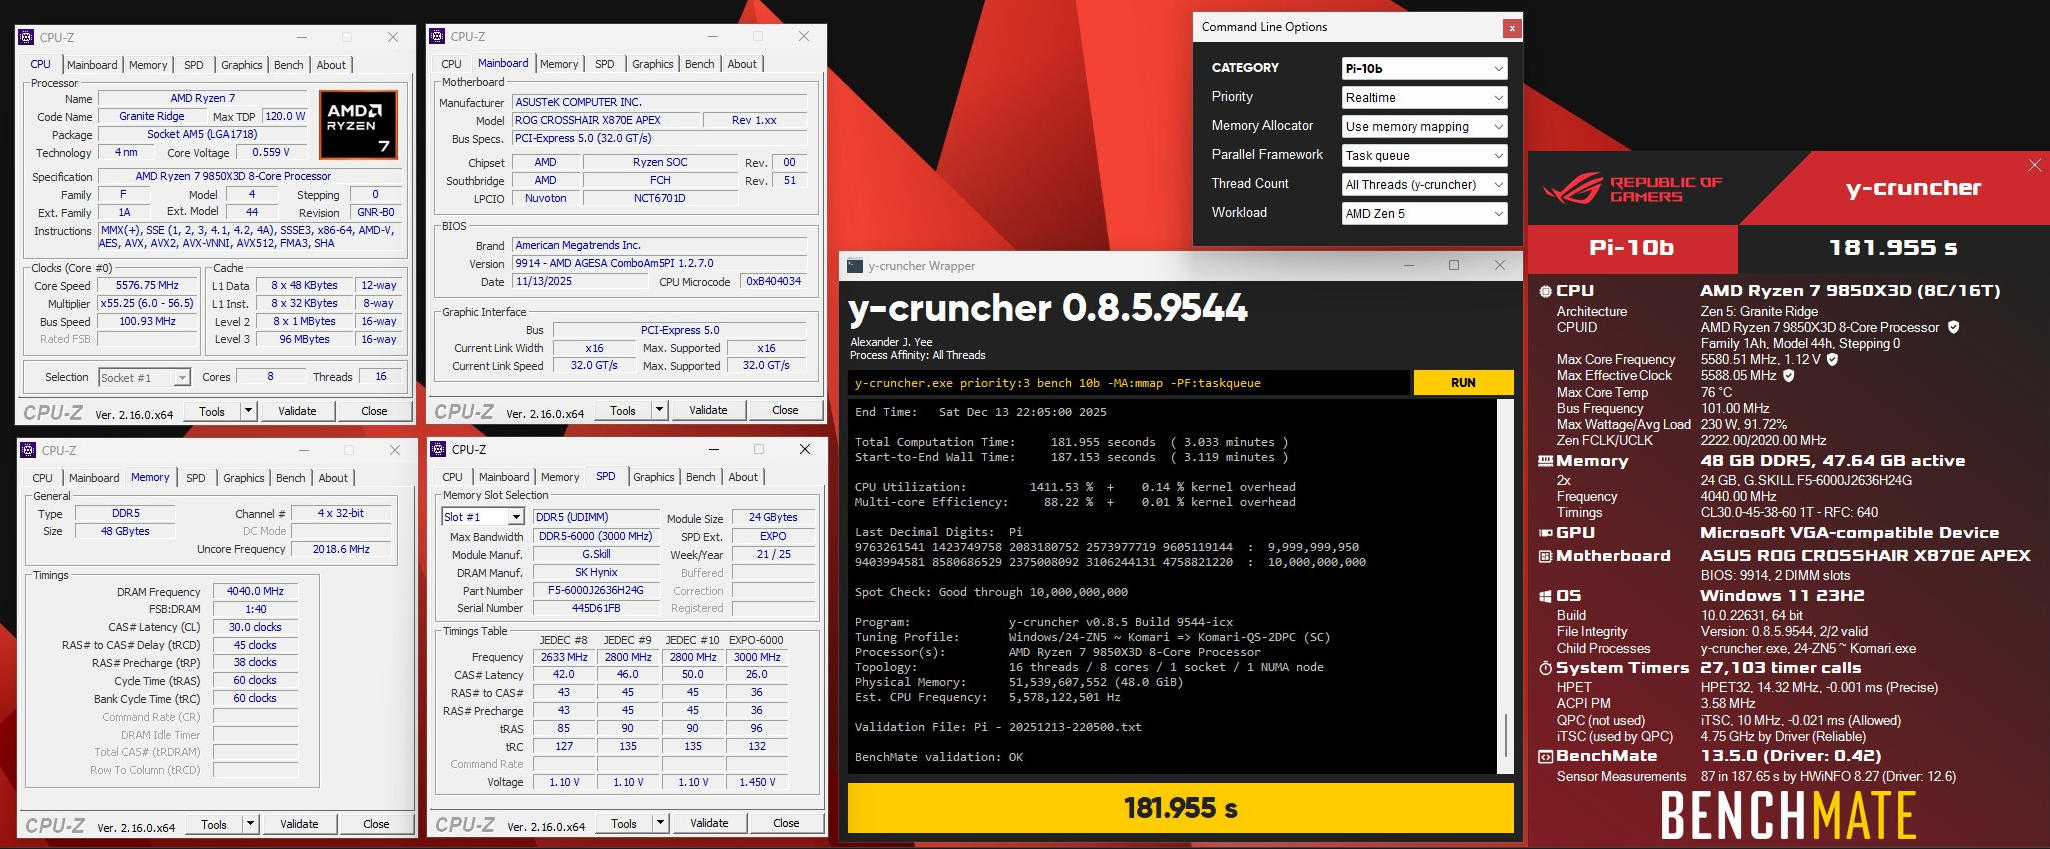The width and height of the screenshot is (2050, 849).
Task: Open the Parallel Framework dropdown
Action: point(1424,155)
